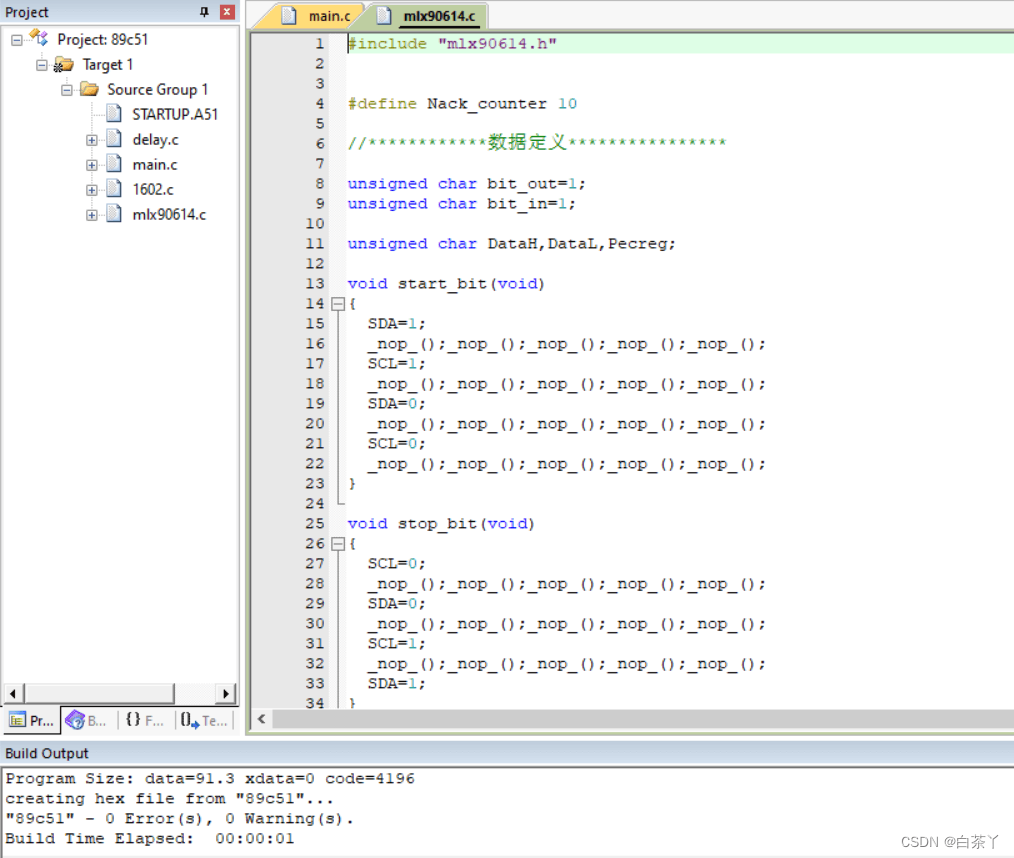Click the 1602.c file icon
Image resolution: width=1014 pixels, height=858 pixels.
tap(114, 189)
